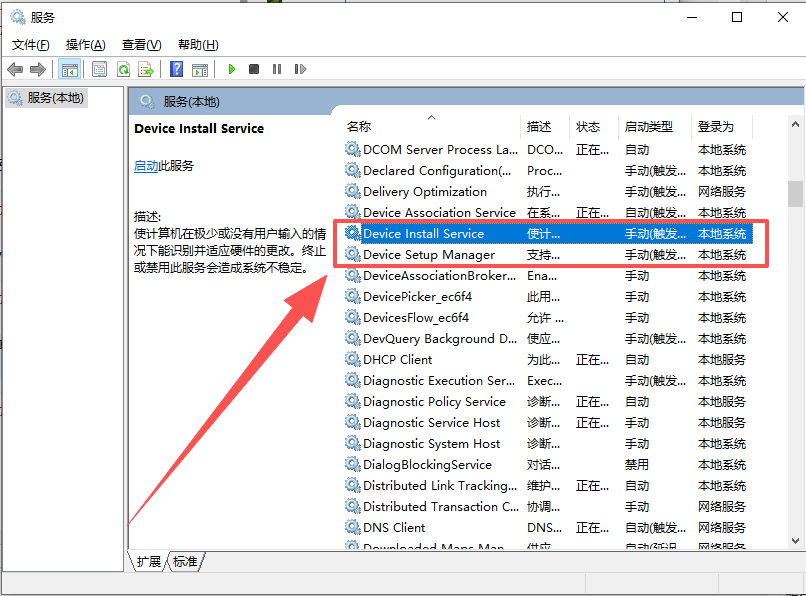Switch to the 标准 tab
Viewport: 806px width, 596px height.
[x=185, y=562]
